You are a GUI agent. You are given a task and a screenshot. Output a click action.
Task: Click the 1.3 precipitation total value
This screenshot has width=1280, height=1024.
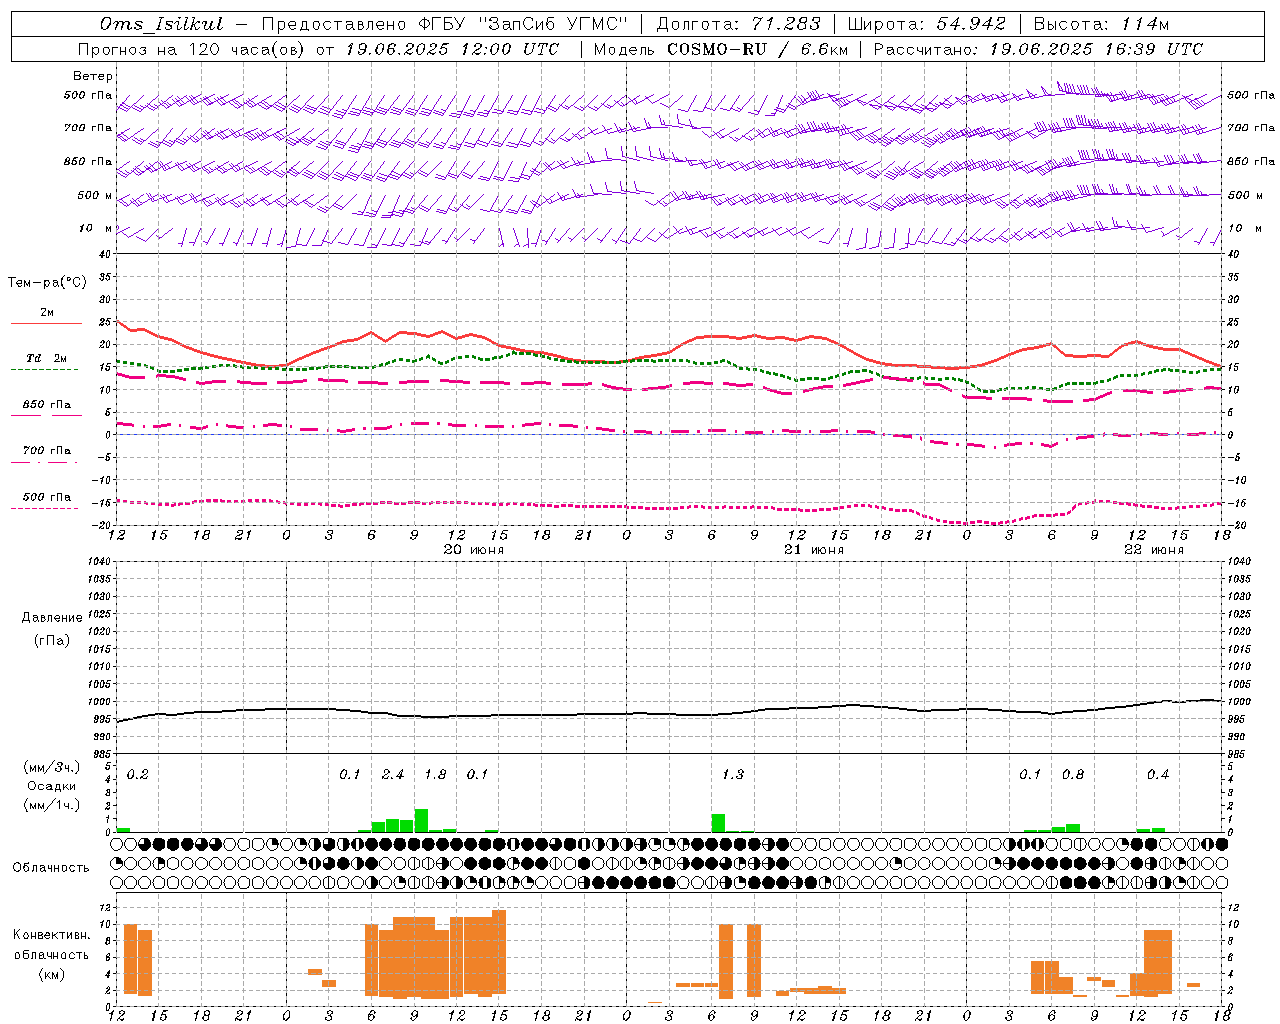pos(733,774)
